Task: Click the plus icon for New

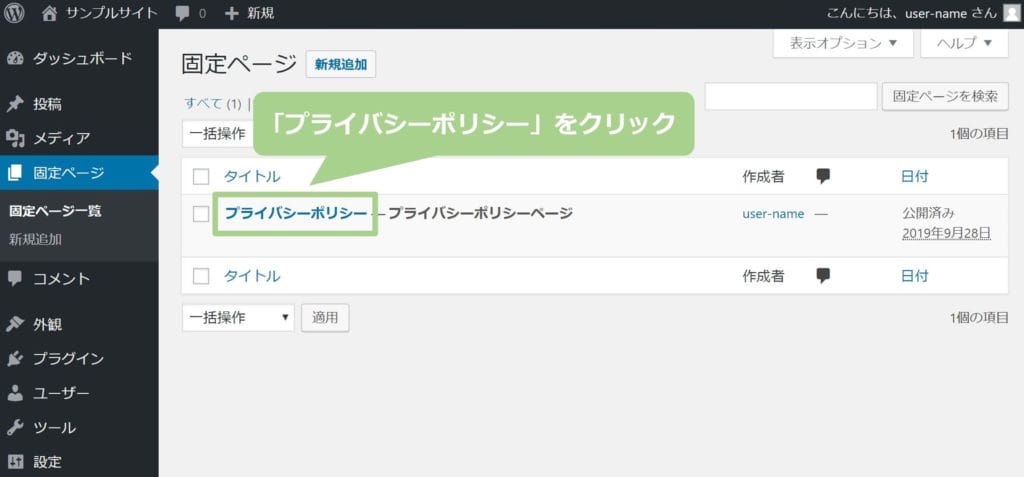Action: [x=232, y=13]
